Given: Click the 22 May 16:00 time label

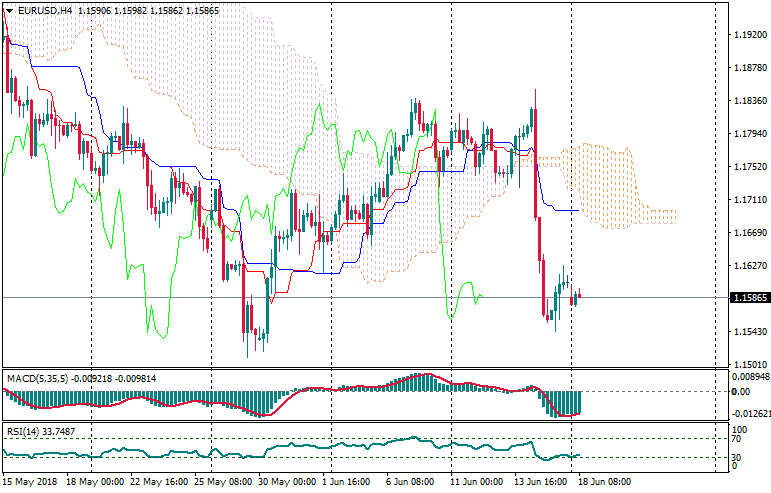Looking at the screenshot, I should (x=162, y=482).
